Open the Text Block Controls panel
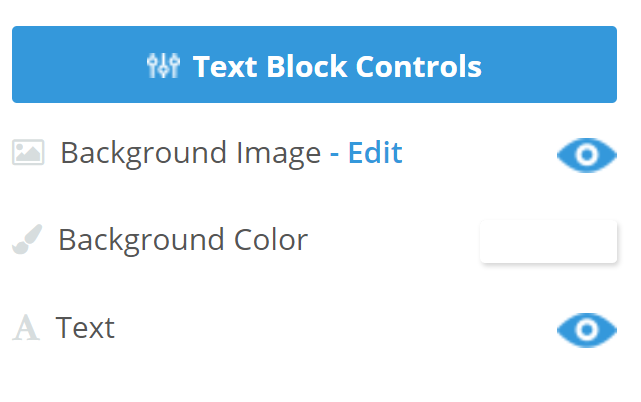Screen dimensions: 641x402 click(314, 65)
